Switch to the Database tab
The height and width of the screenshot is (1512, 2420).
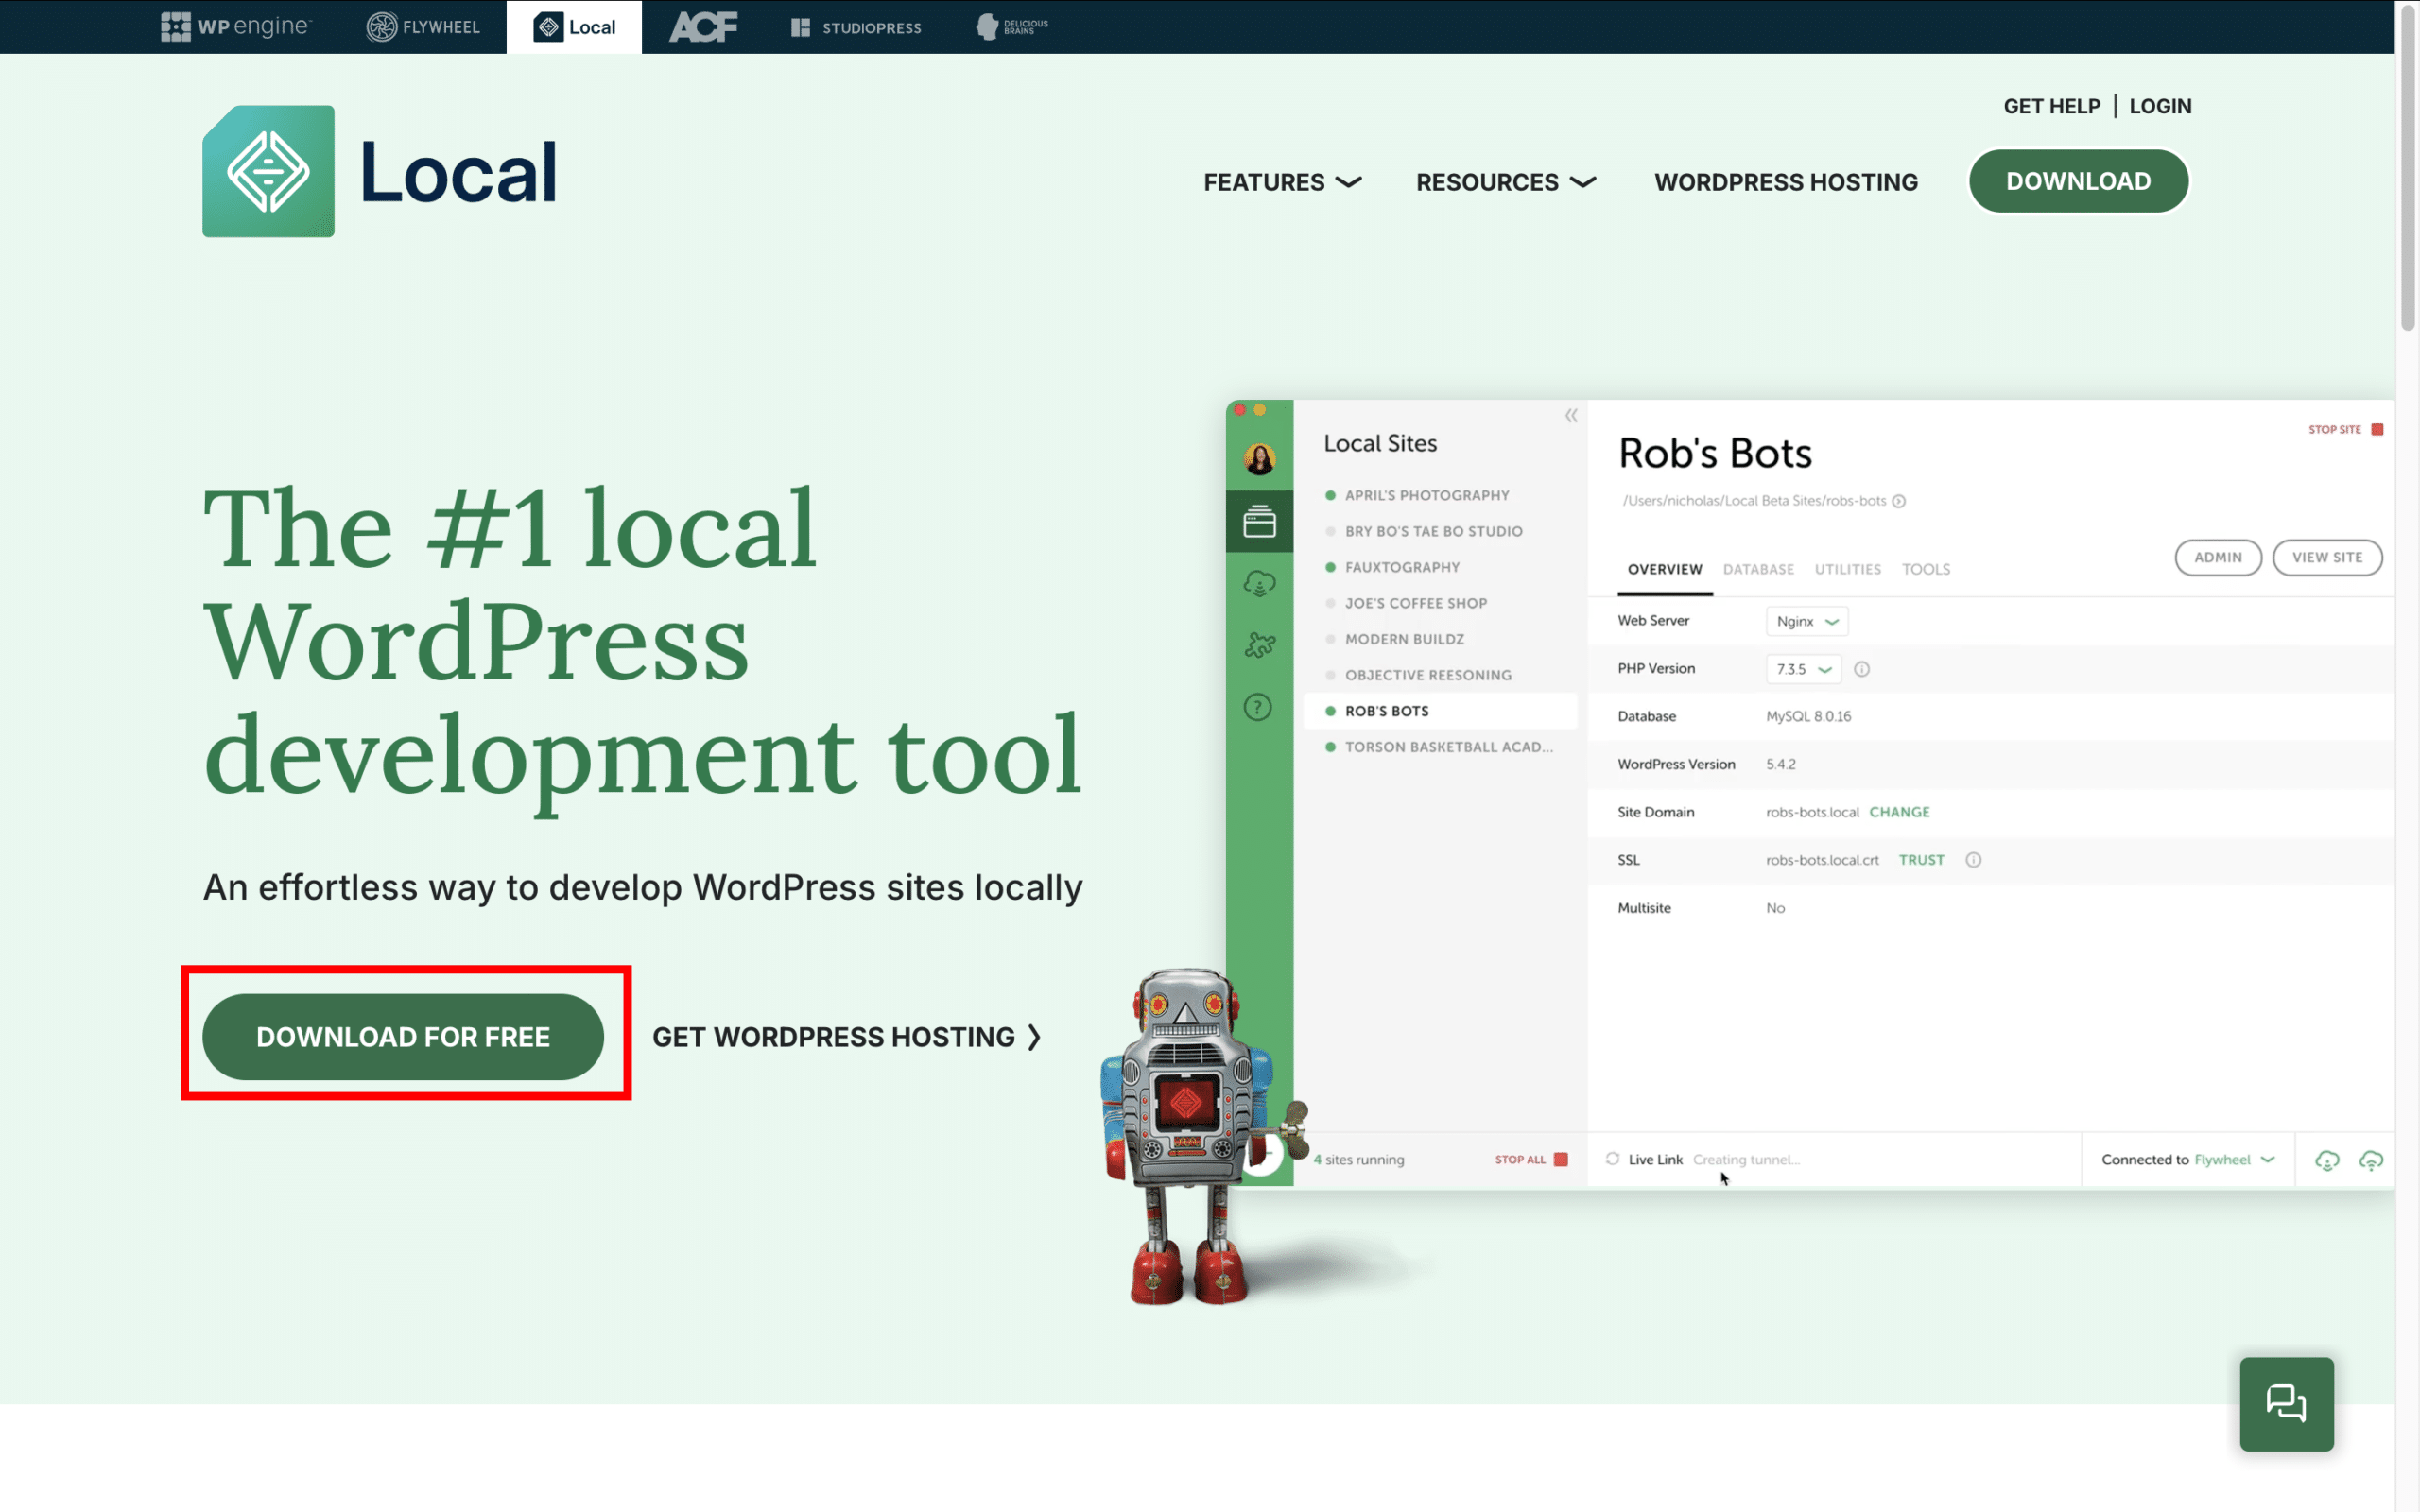pyautogui.click(x=1757, y=569)
